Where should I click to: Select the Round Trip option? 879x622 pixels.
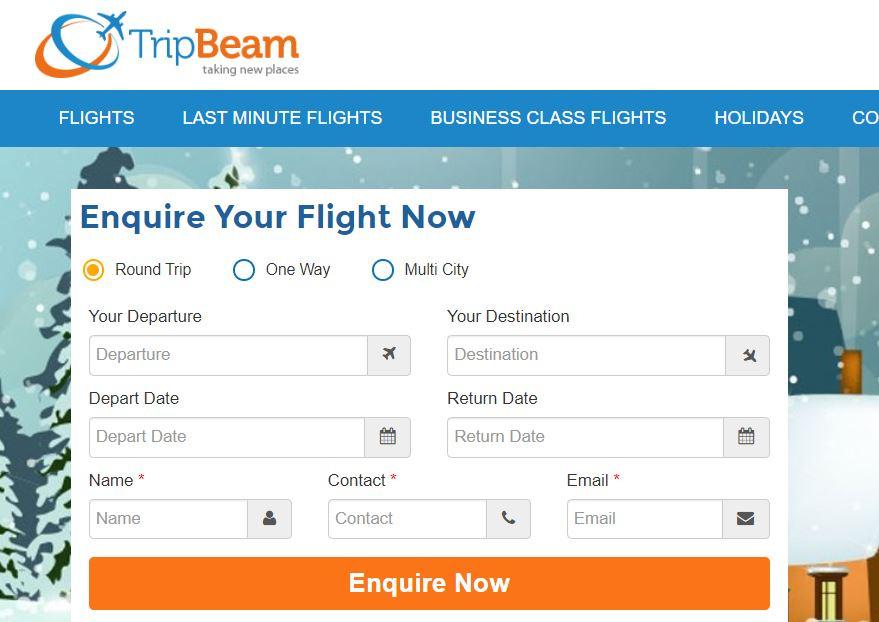click(94, 270)
